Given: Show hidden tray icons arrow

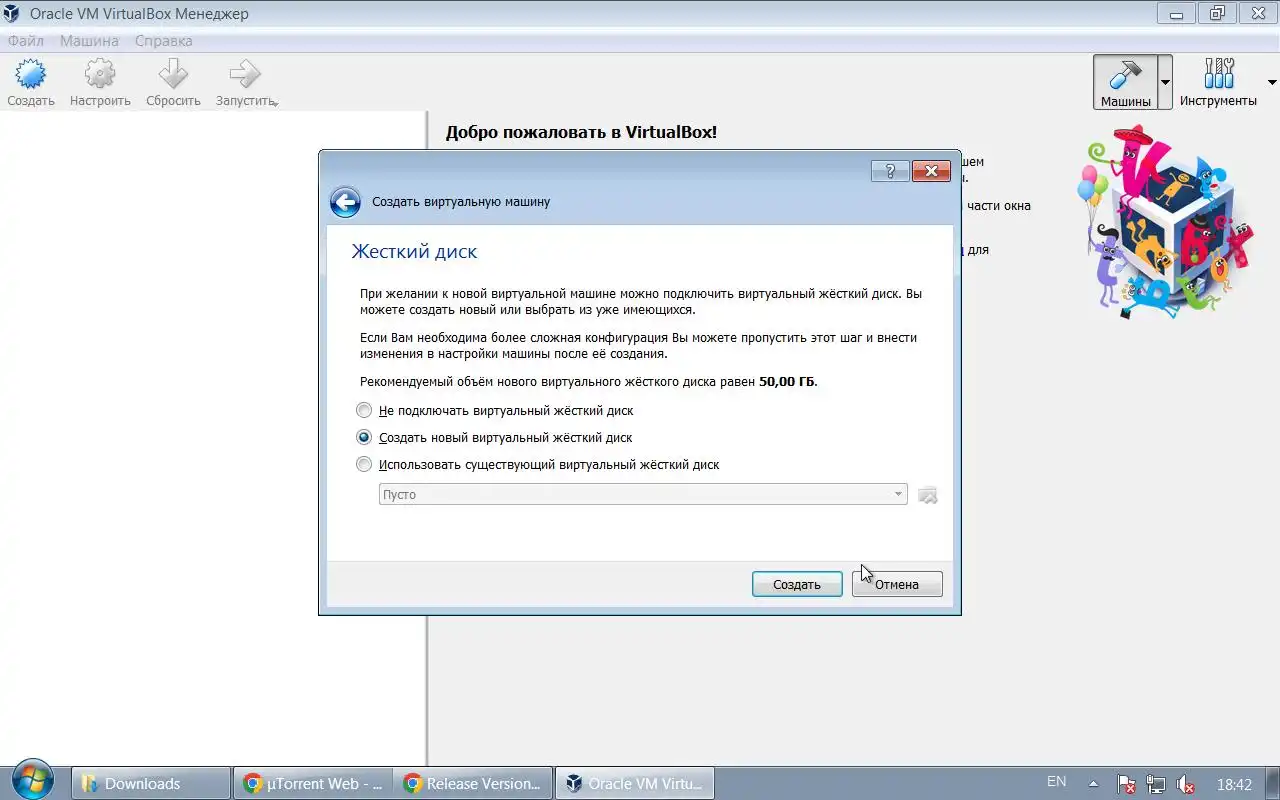Looking at the screenshot, I should point(1093,784).
